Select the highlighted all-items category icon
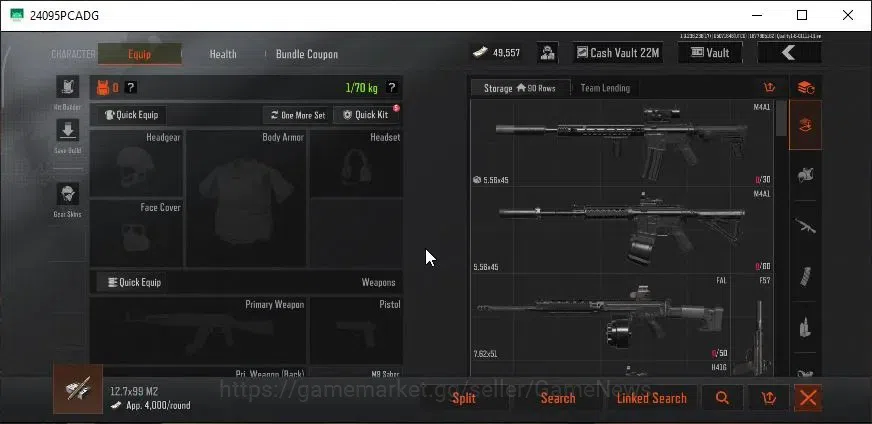 tap(805, 125)
